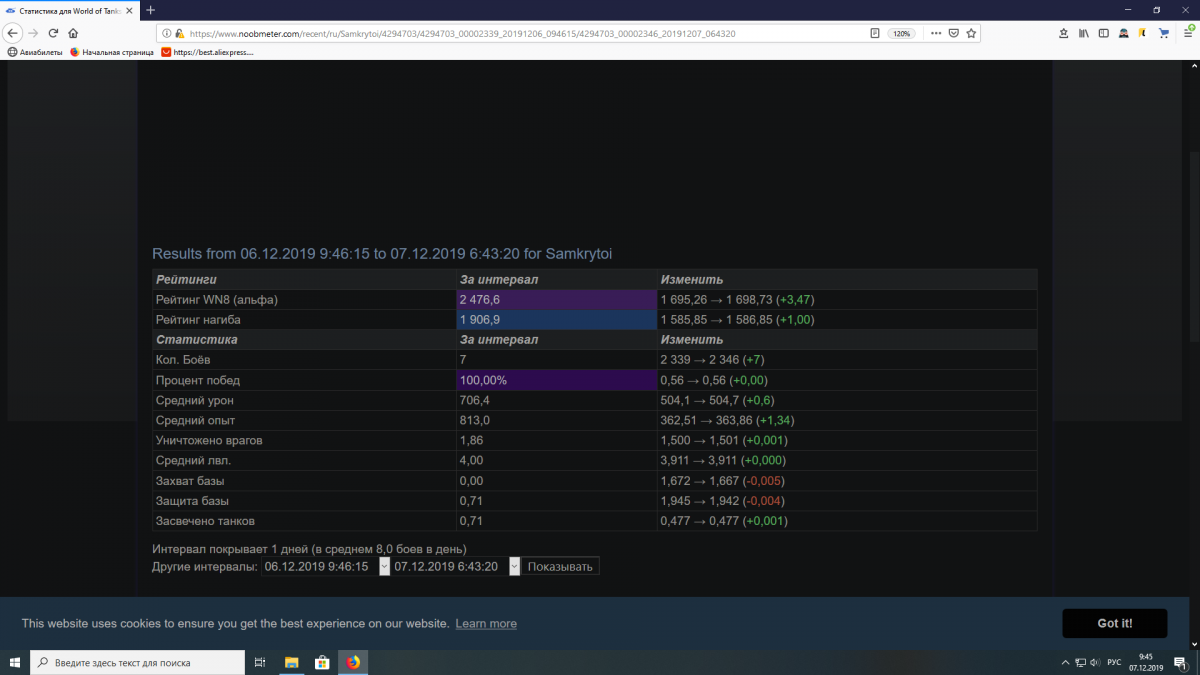This screenshot has width=1200, height=675.
Task: Click the Кол. Боёв row label
Action: coord(183,360)
